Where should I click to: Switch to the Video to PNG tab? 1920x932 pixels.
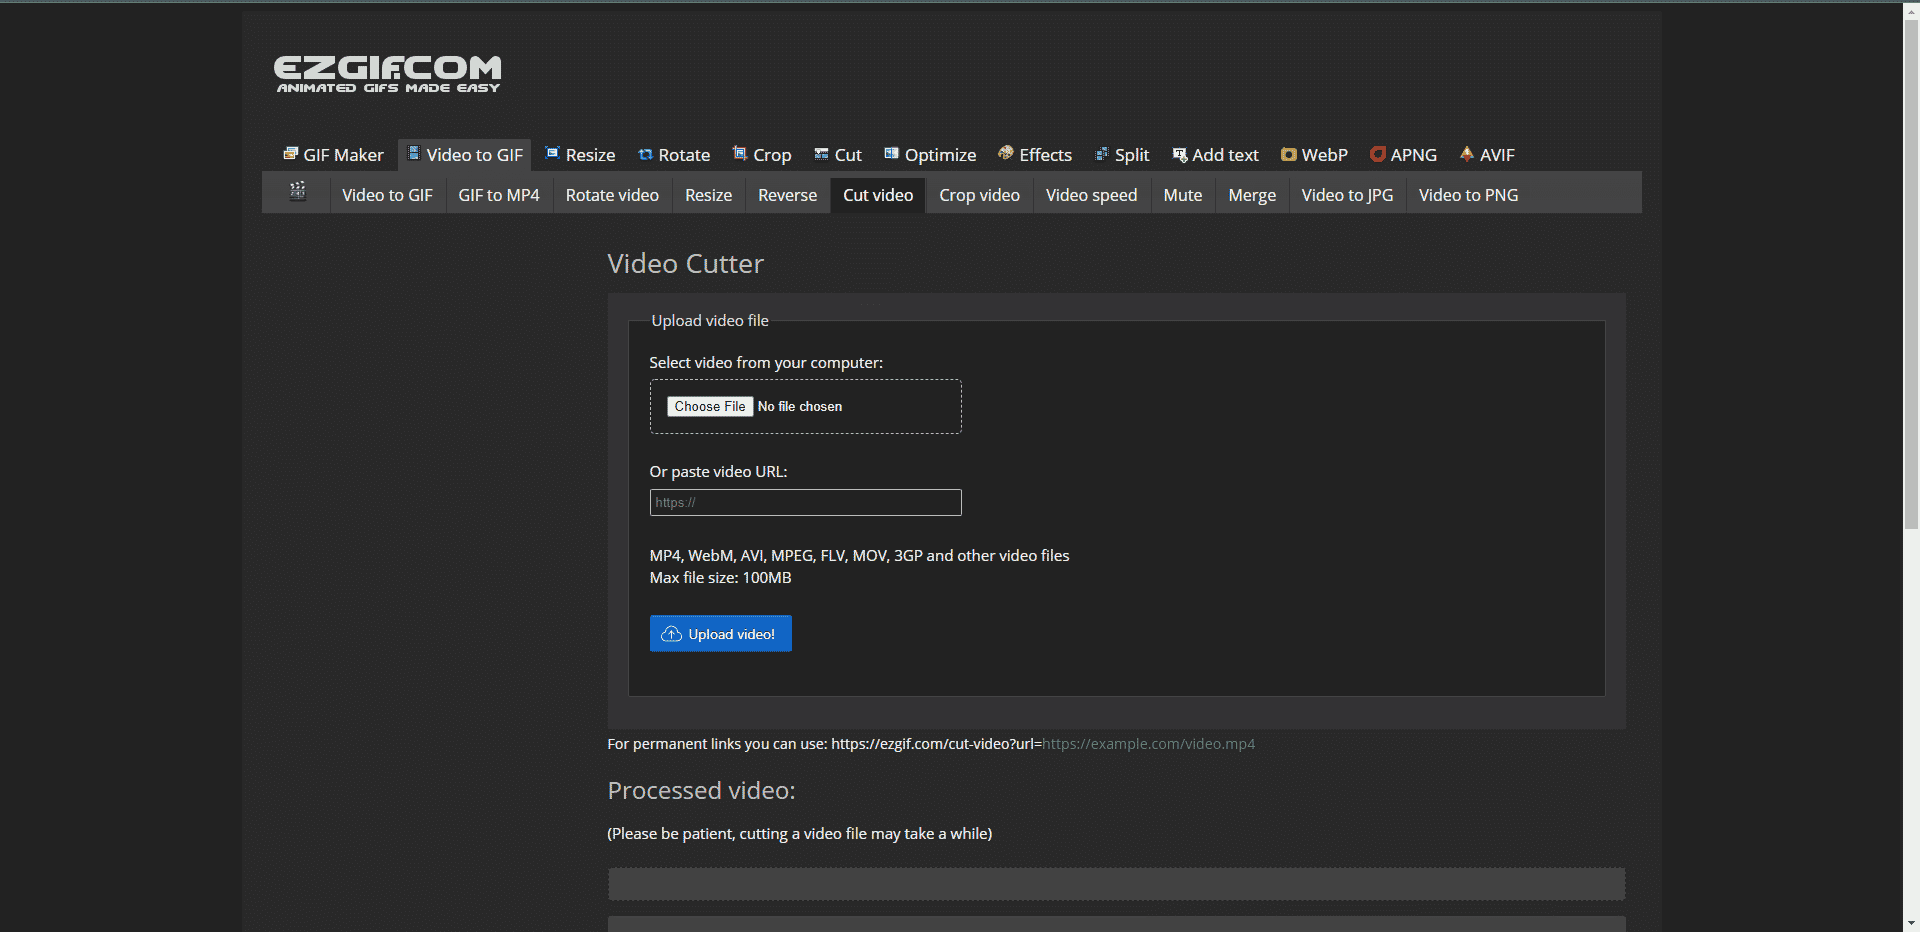[x=1468, y=195]
